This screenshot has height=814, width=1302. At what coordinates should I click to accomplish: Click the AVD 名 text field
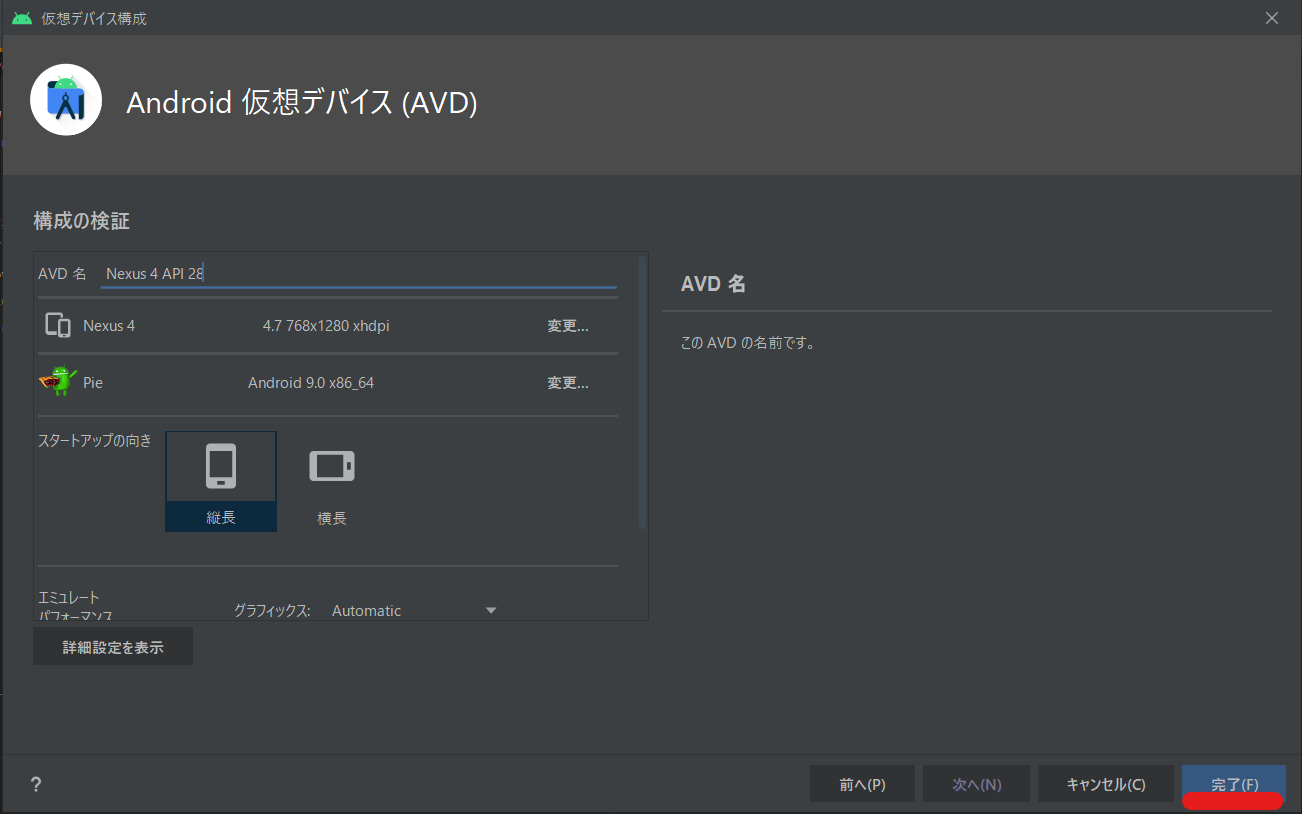(358, 273)
